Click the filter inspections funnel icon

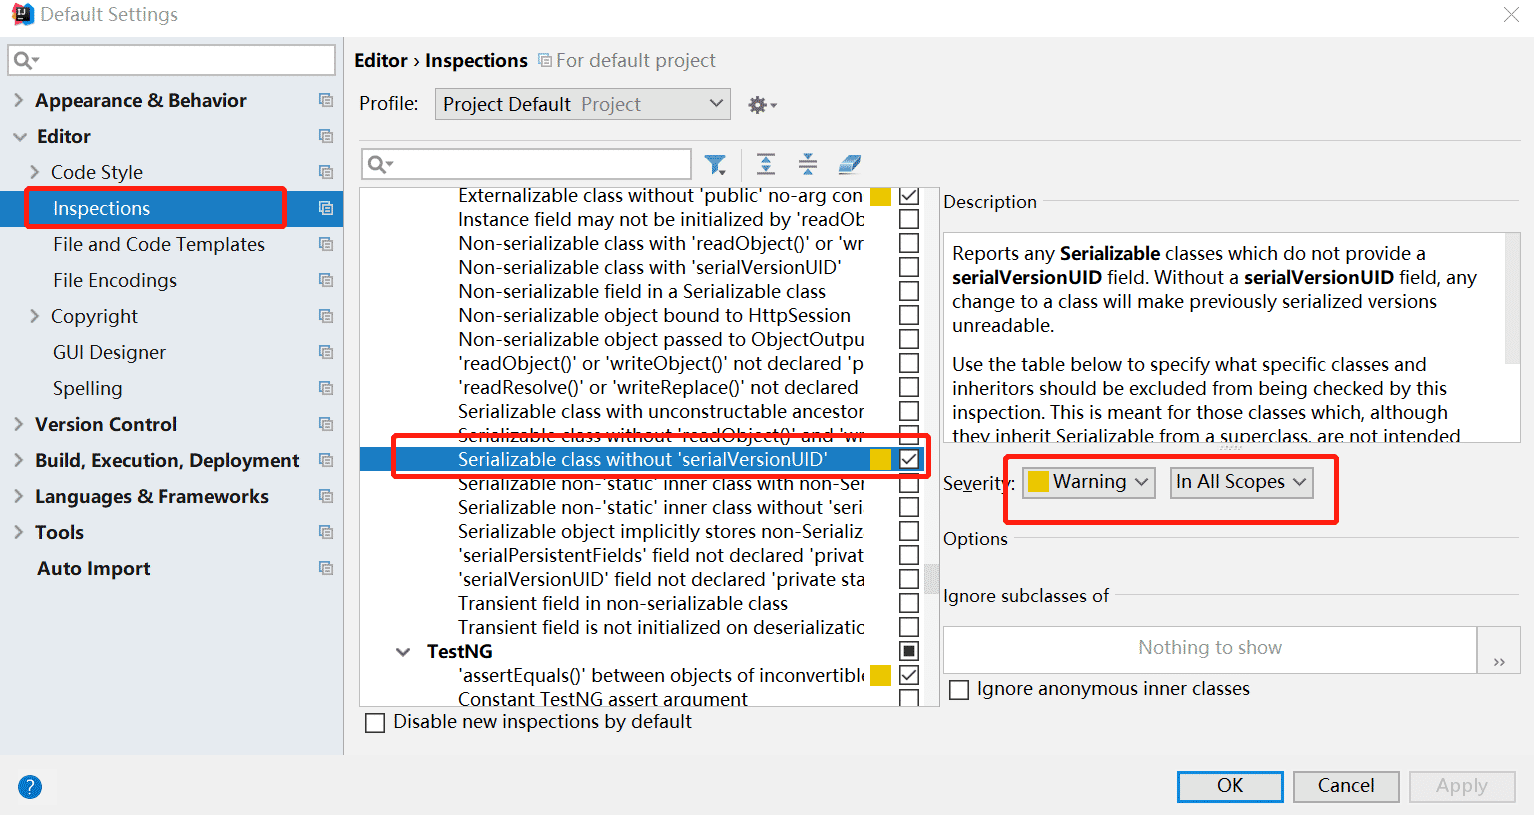tap(715, 164)
